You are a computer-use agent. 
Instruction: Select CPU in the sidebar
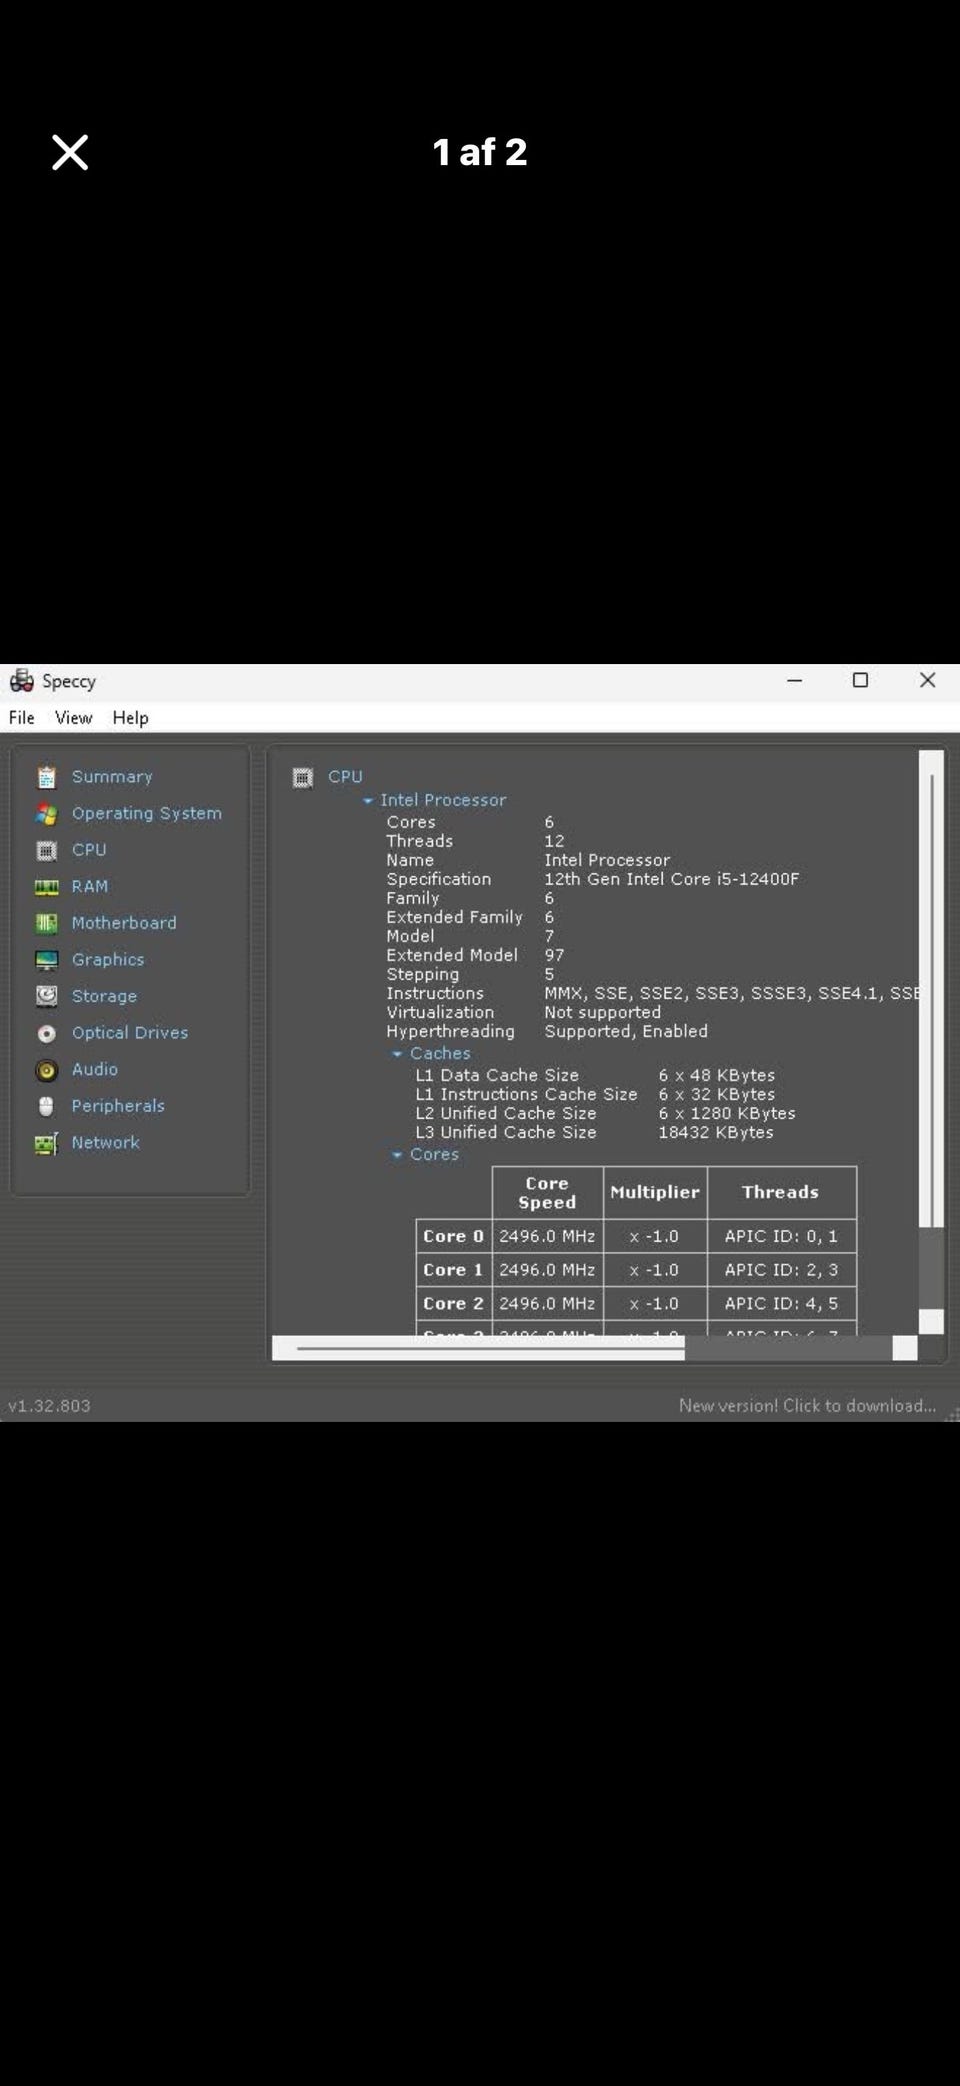coord(89,850)
